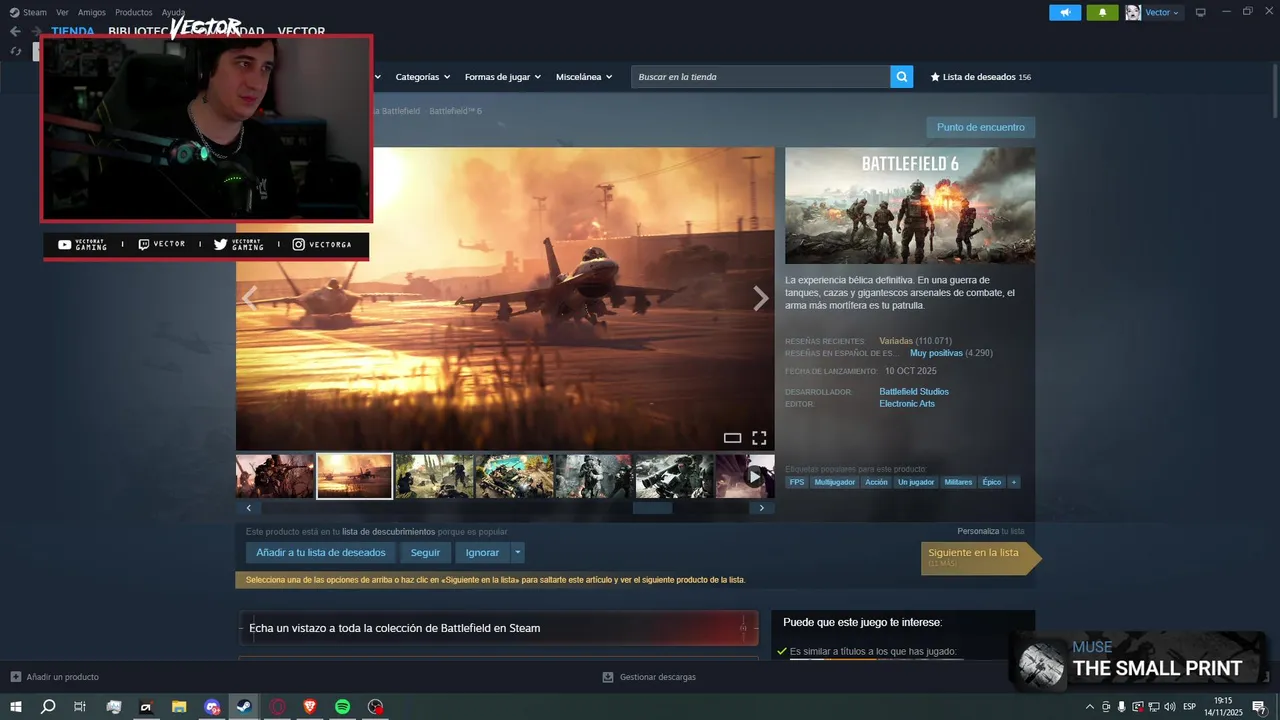Image resolution: width=1280 pixels, height=720 pixels.
Task: Click the Variadas recent reviews link
Action: pos(896,341)
